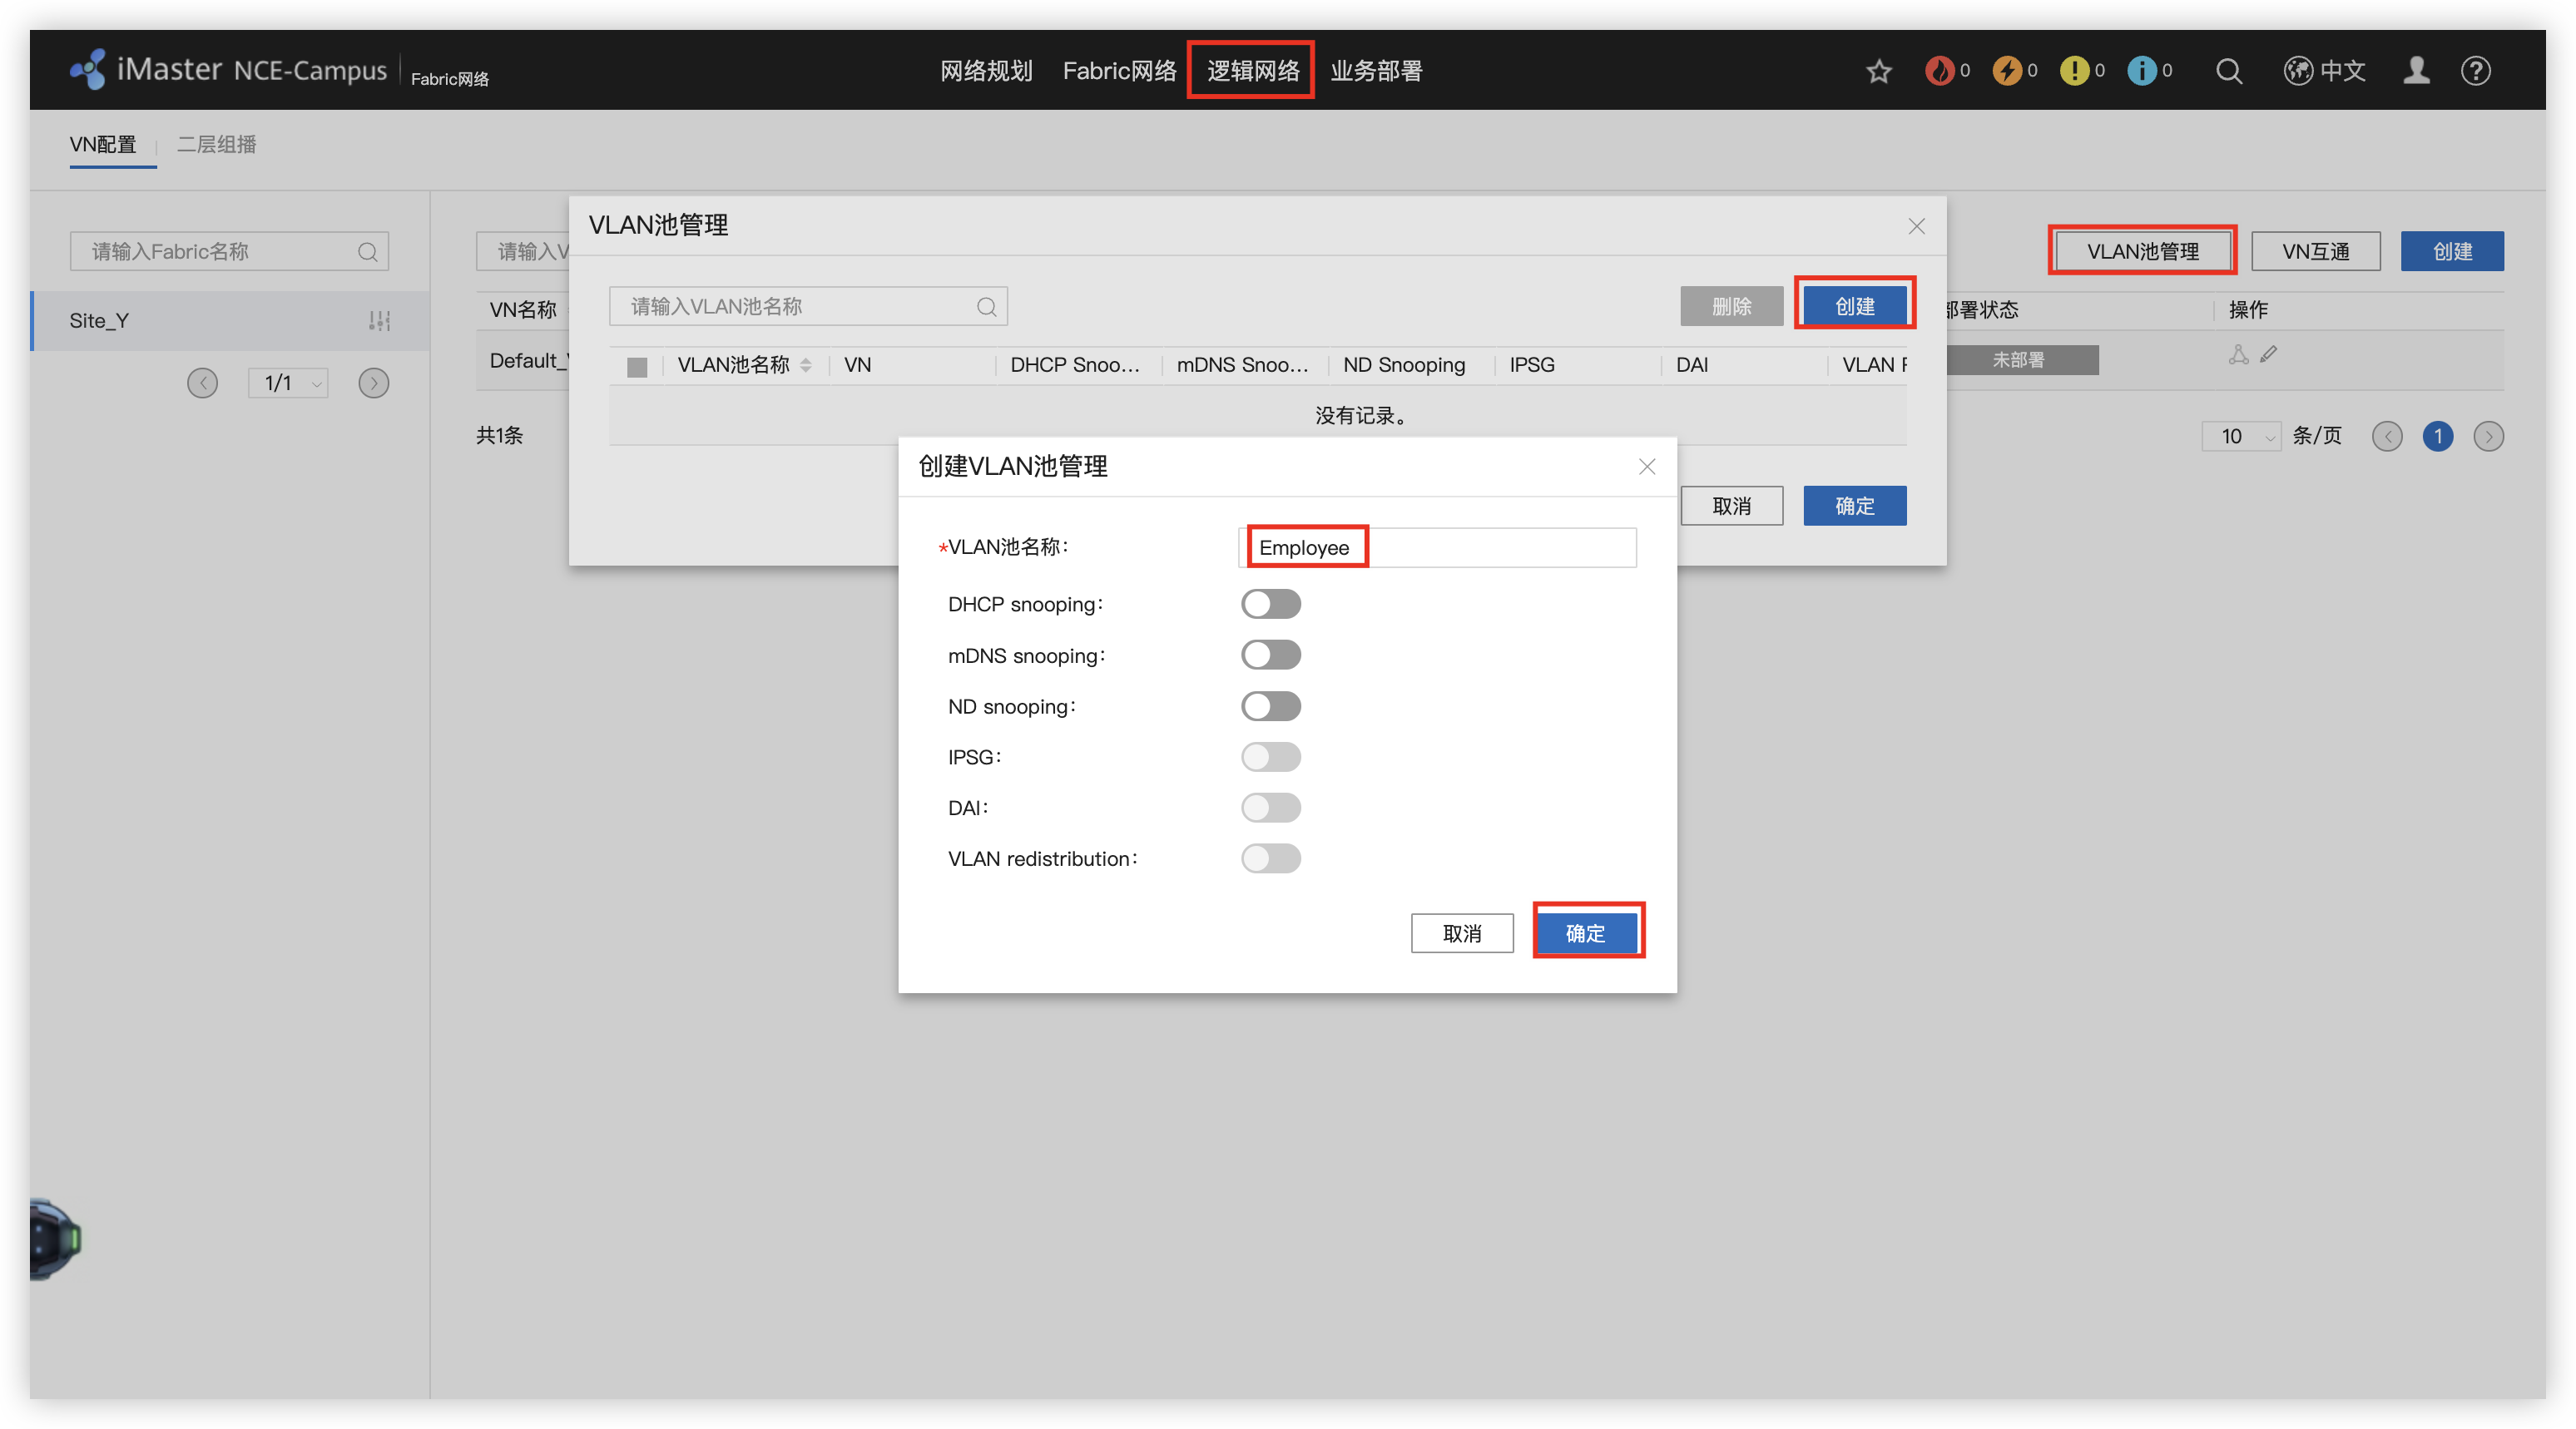Enable the DHCP snooping toggle
Image resolution: width=2576 pixels, height=1429 pixels.
tap(1270, 604)
